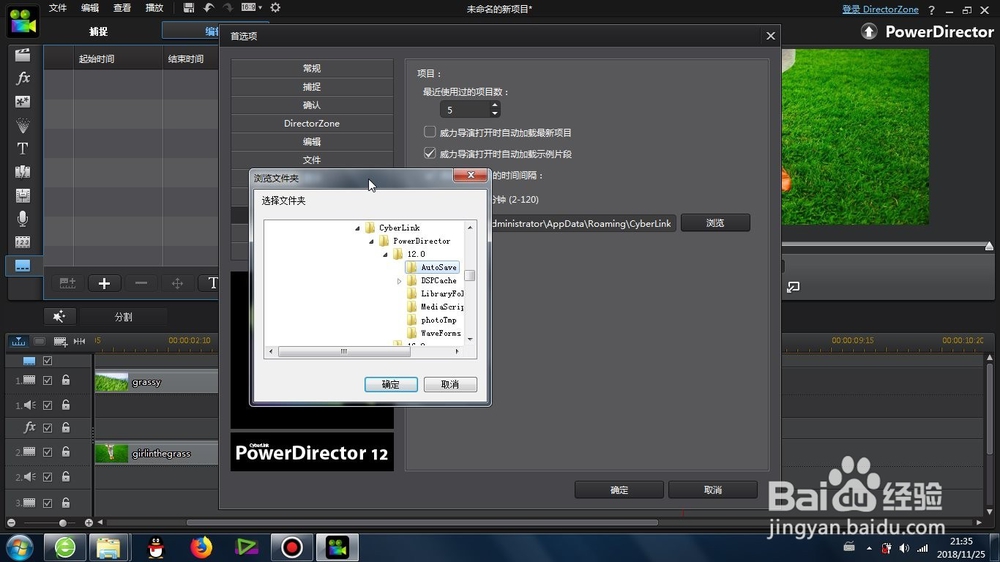This screenshot has width=1000, height=562.
Task: Click 确定 in the browse folder dialog
Action: (x=391, y=384)
